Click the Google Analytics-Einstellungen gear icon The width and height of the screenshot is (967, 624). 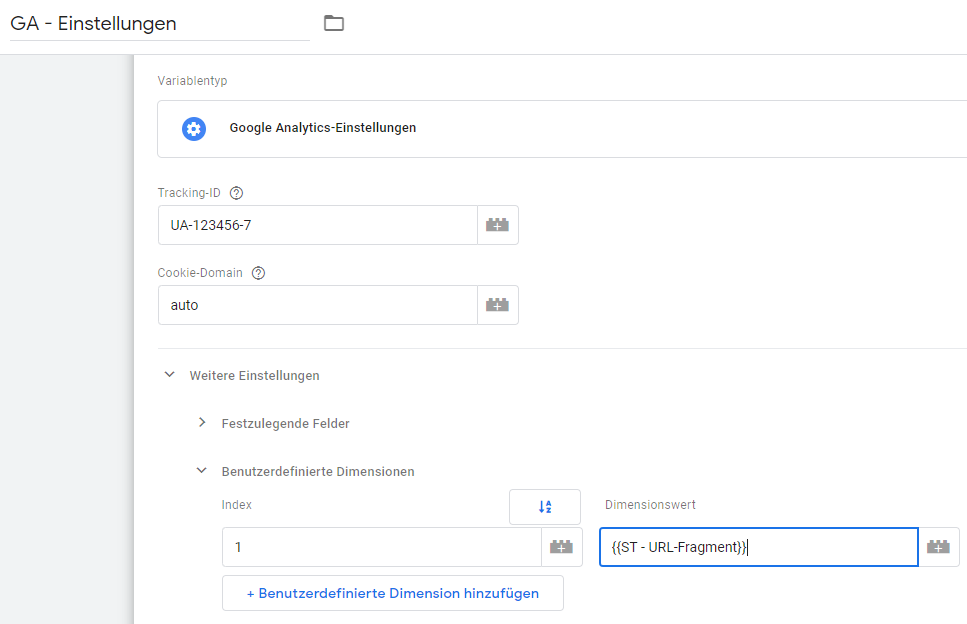click(x=194, y=129)
